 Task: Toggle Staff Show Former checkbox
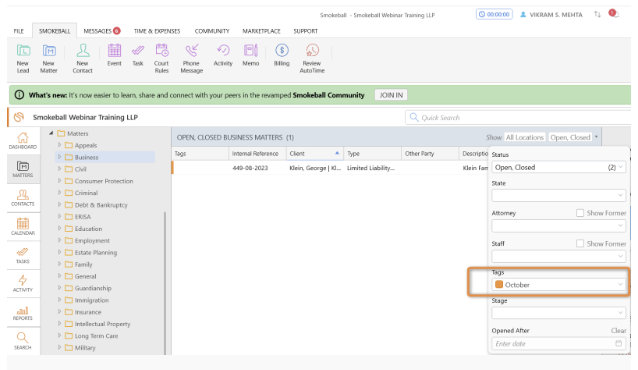[580, 243]
